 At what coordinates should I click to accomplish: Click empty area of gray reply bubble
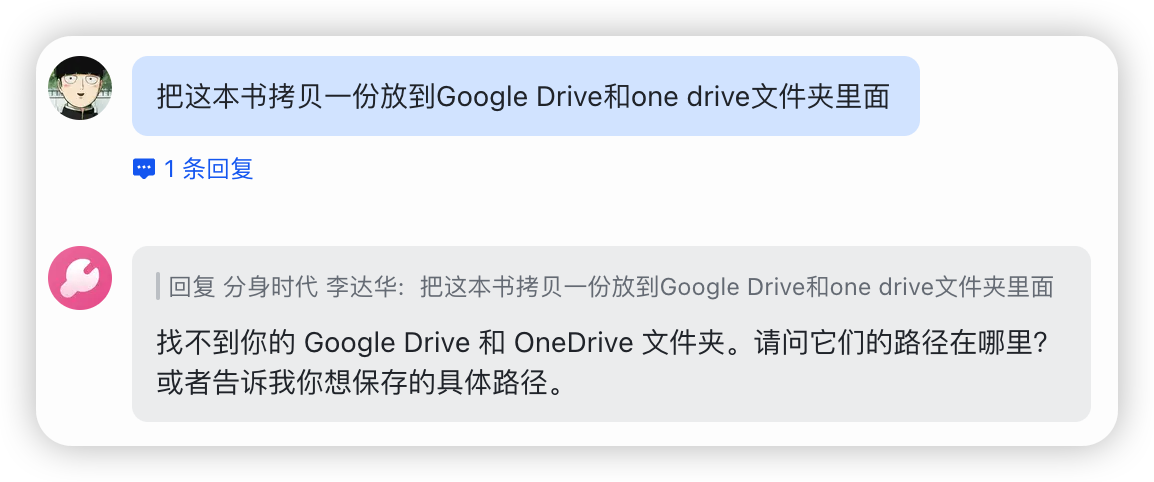(850, 395)
